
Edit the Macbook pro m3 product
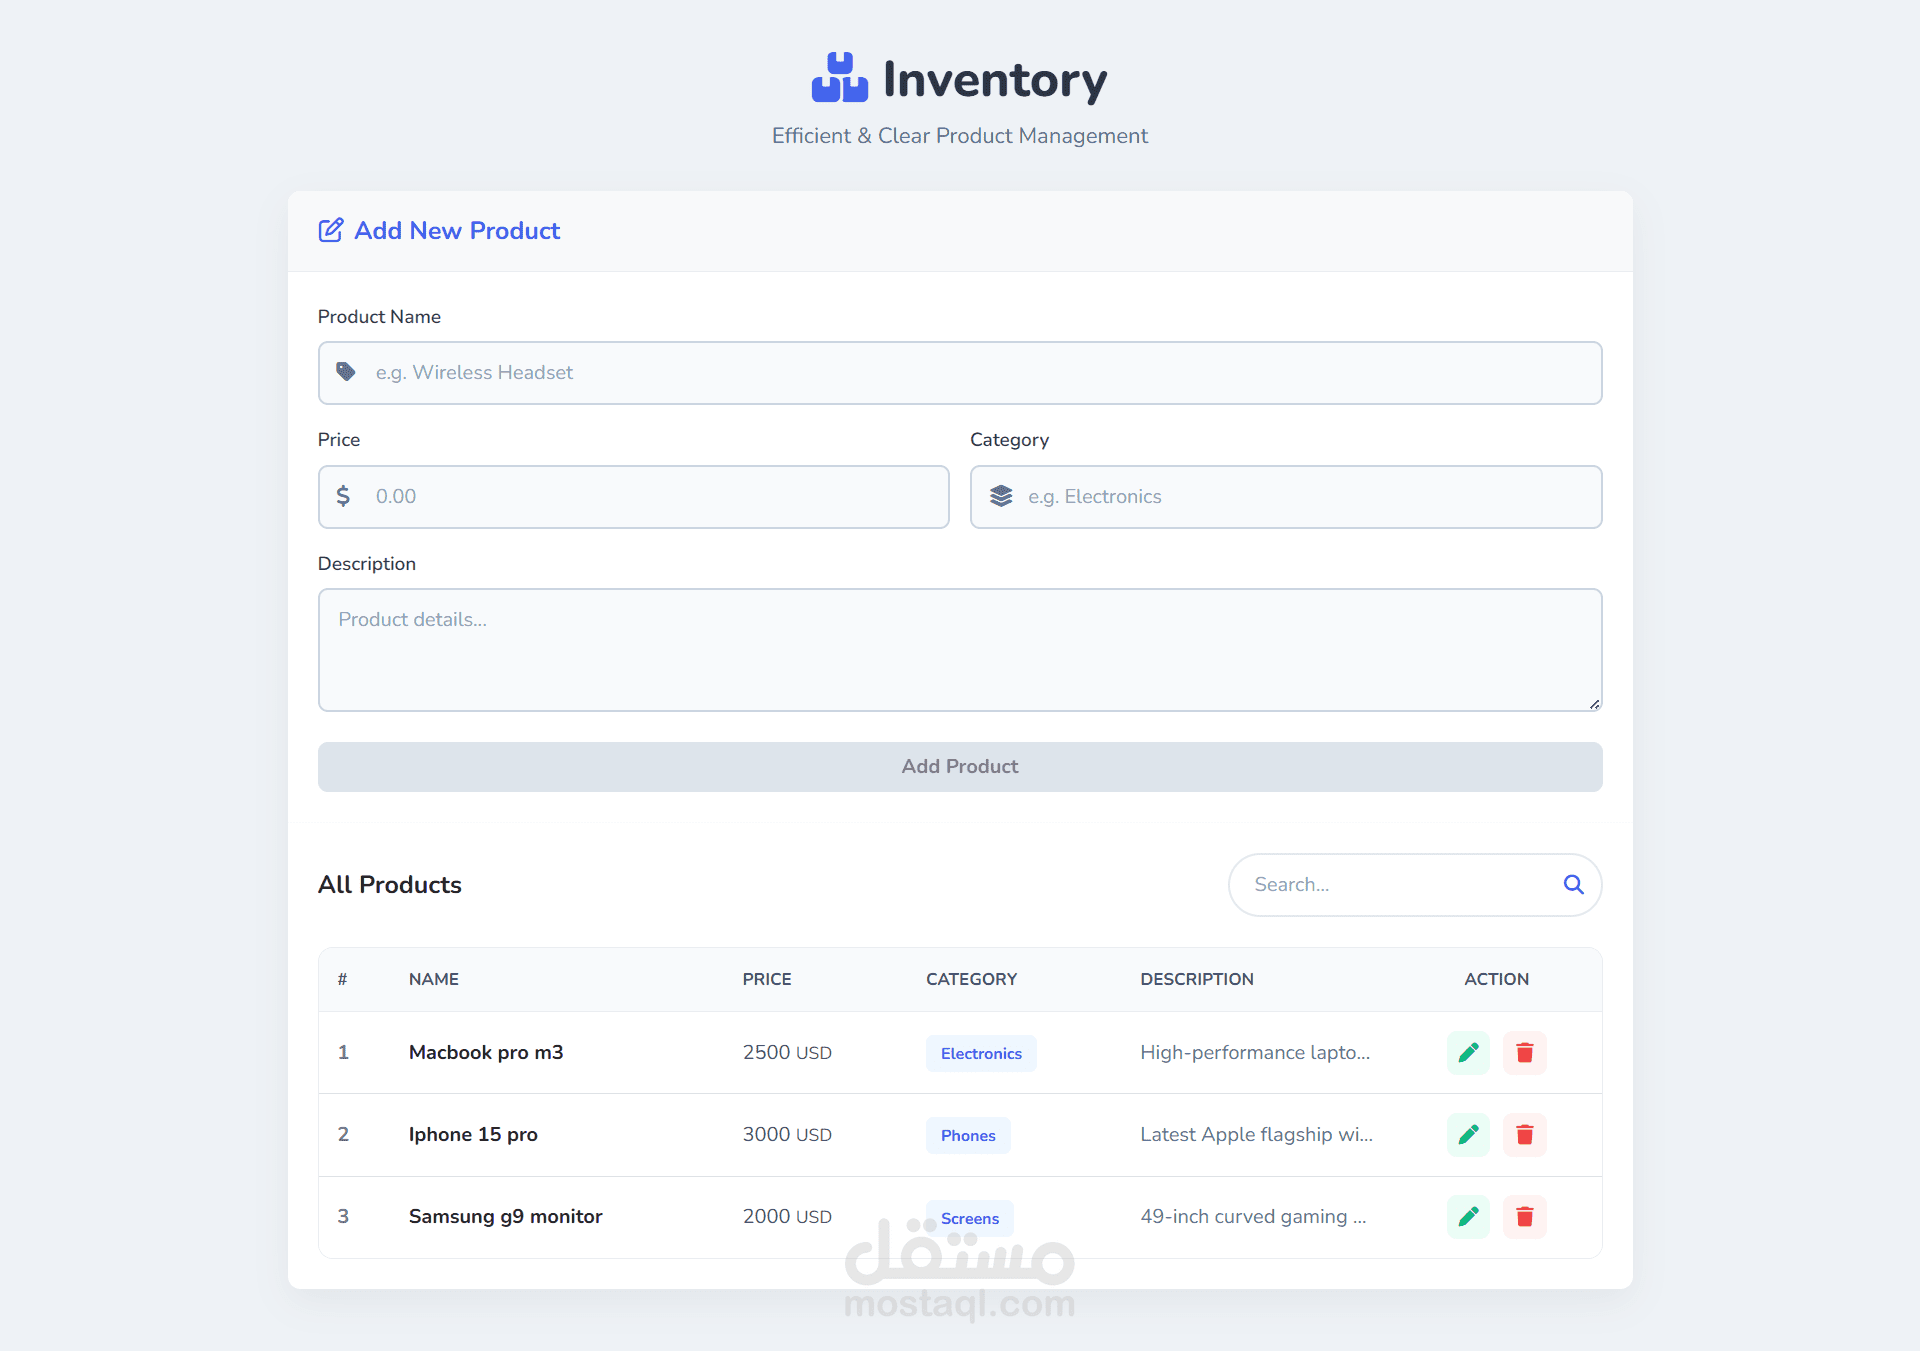pos(1468,1052)
